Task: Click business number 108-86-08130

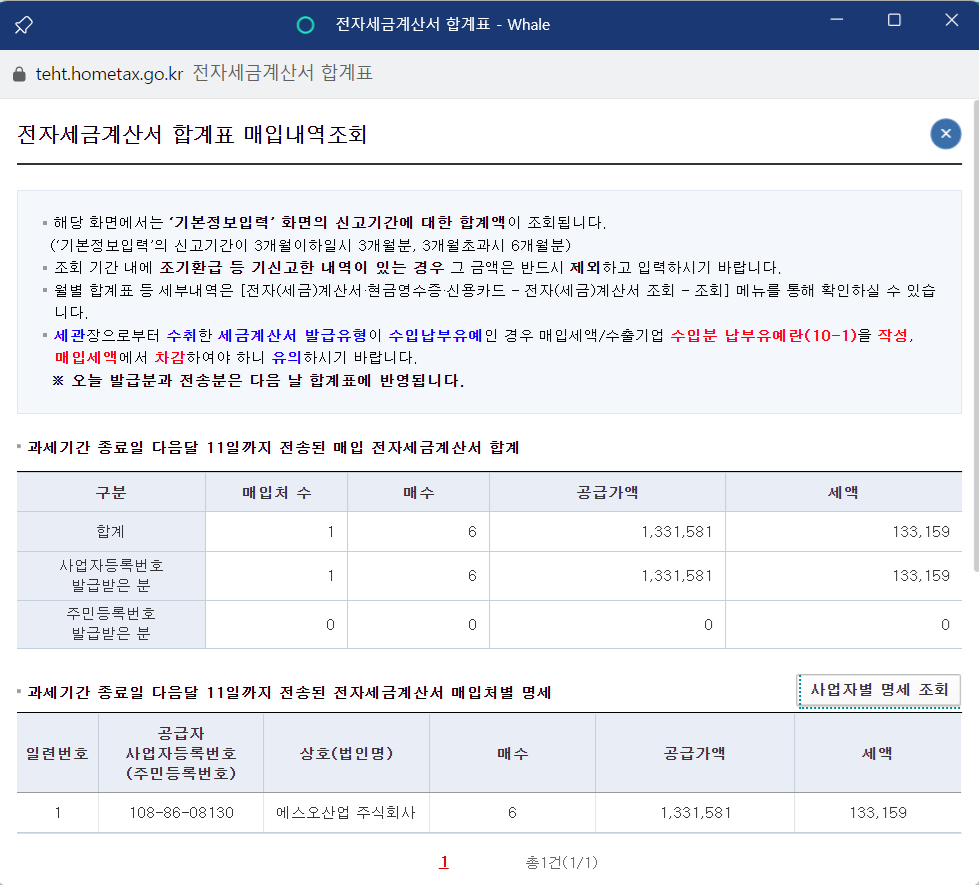Action: (182, 813)
